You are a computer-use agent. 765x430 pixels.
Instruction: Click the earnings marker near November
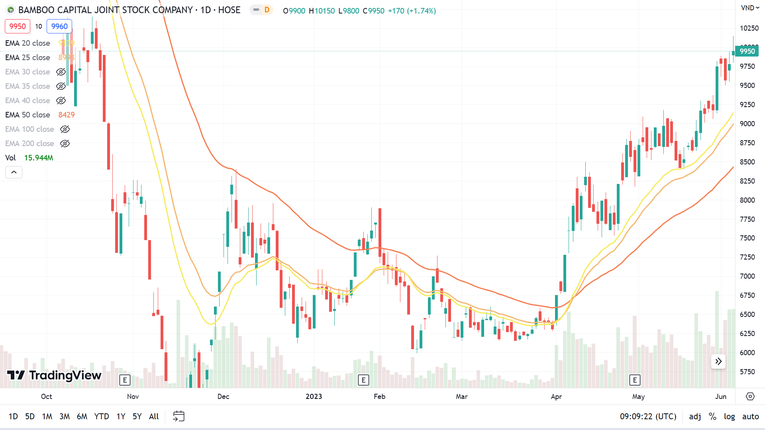click(125, 380)
